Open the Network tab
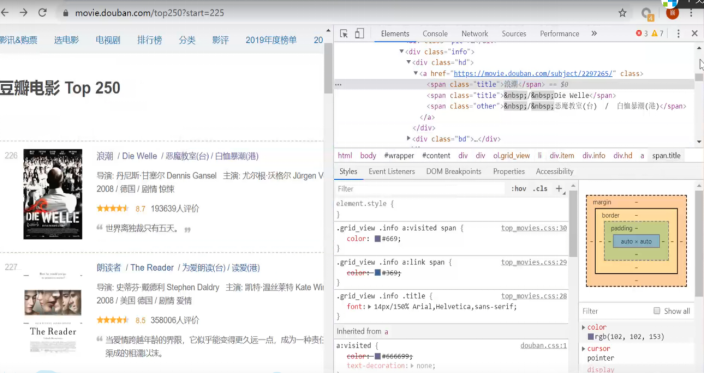 click(x=475, y=34)
